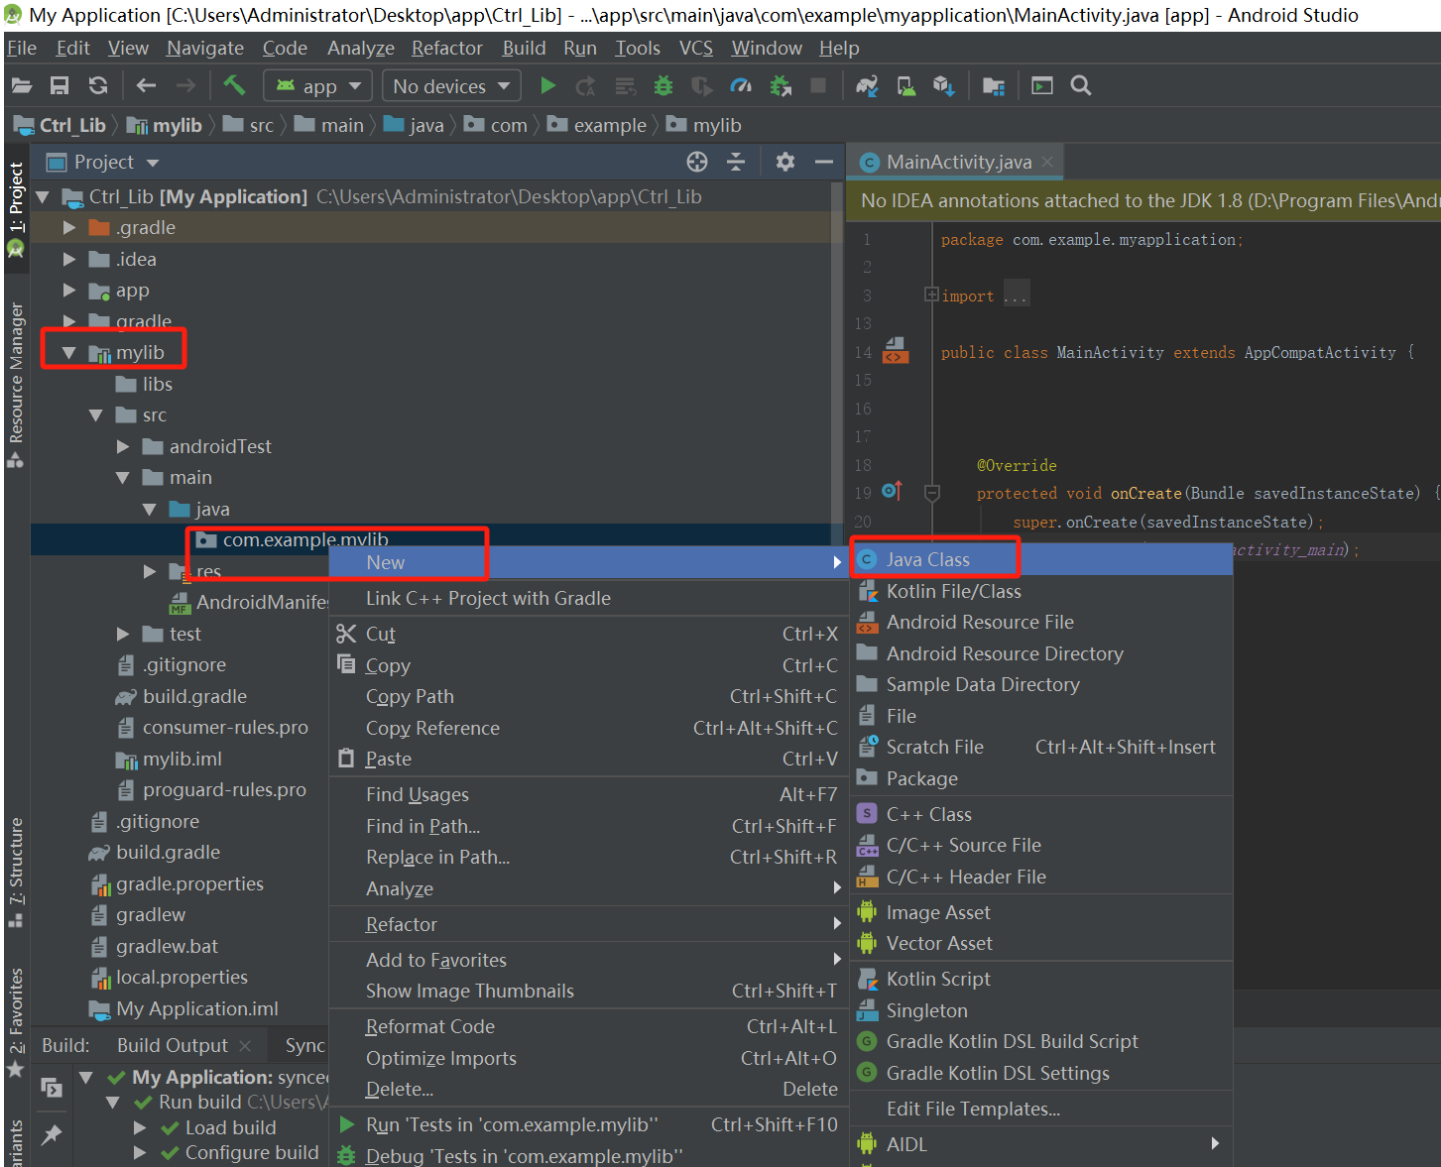1441x1167 pixels.
Task: Close the MainActivity.java tab
Action: pyautogui.click(x=1047, y=162)
